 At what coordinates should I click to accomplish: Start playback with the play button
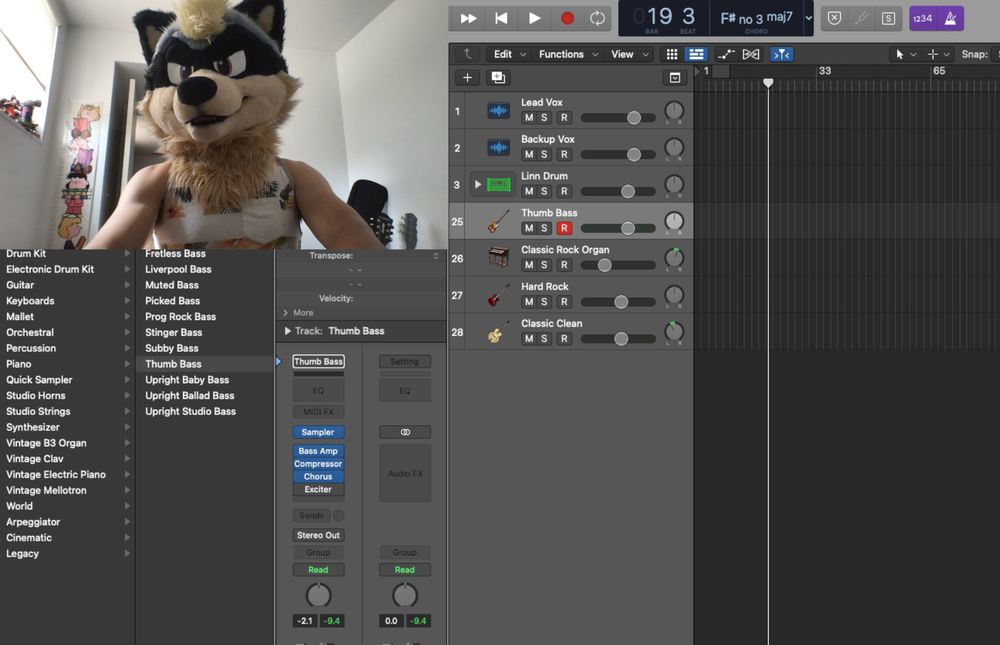[x=534, y=19]
